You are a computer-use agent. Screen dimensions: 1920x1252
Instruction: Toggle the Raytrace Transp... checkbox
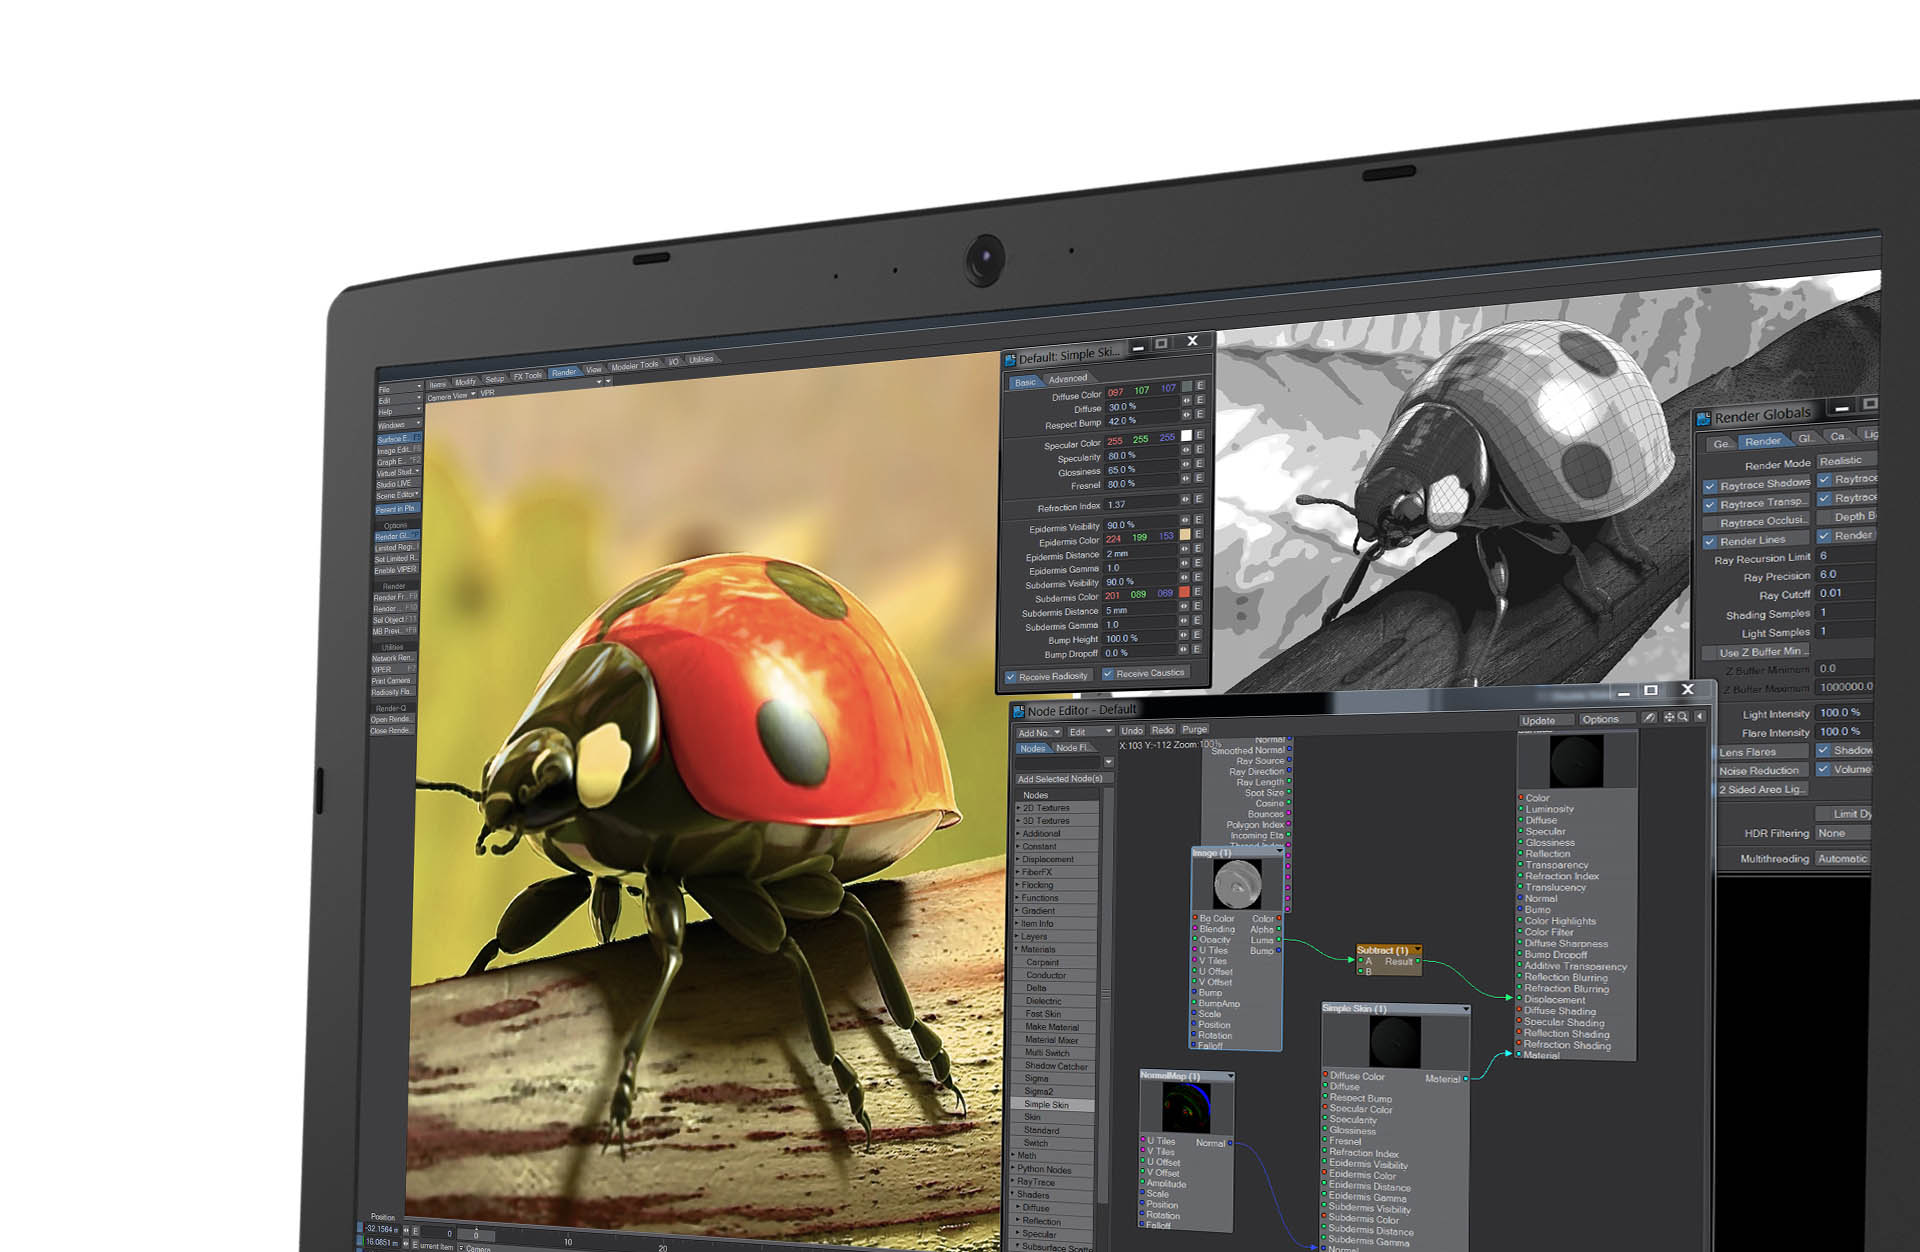point(1710,505)
